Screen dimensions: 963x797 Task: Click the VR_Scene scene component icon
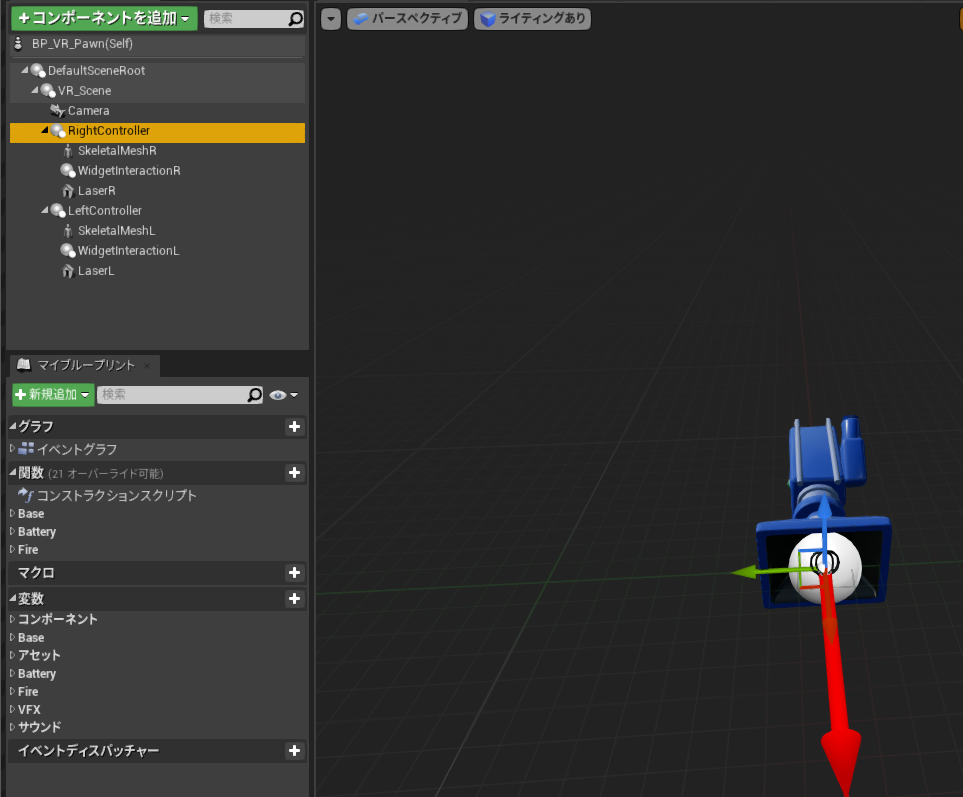click(x=48, y=91)
